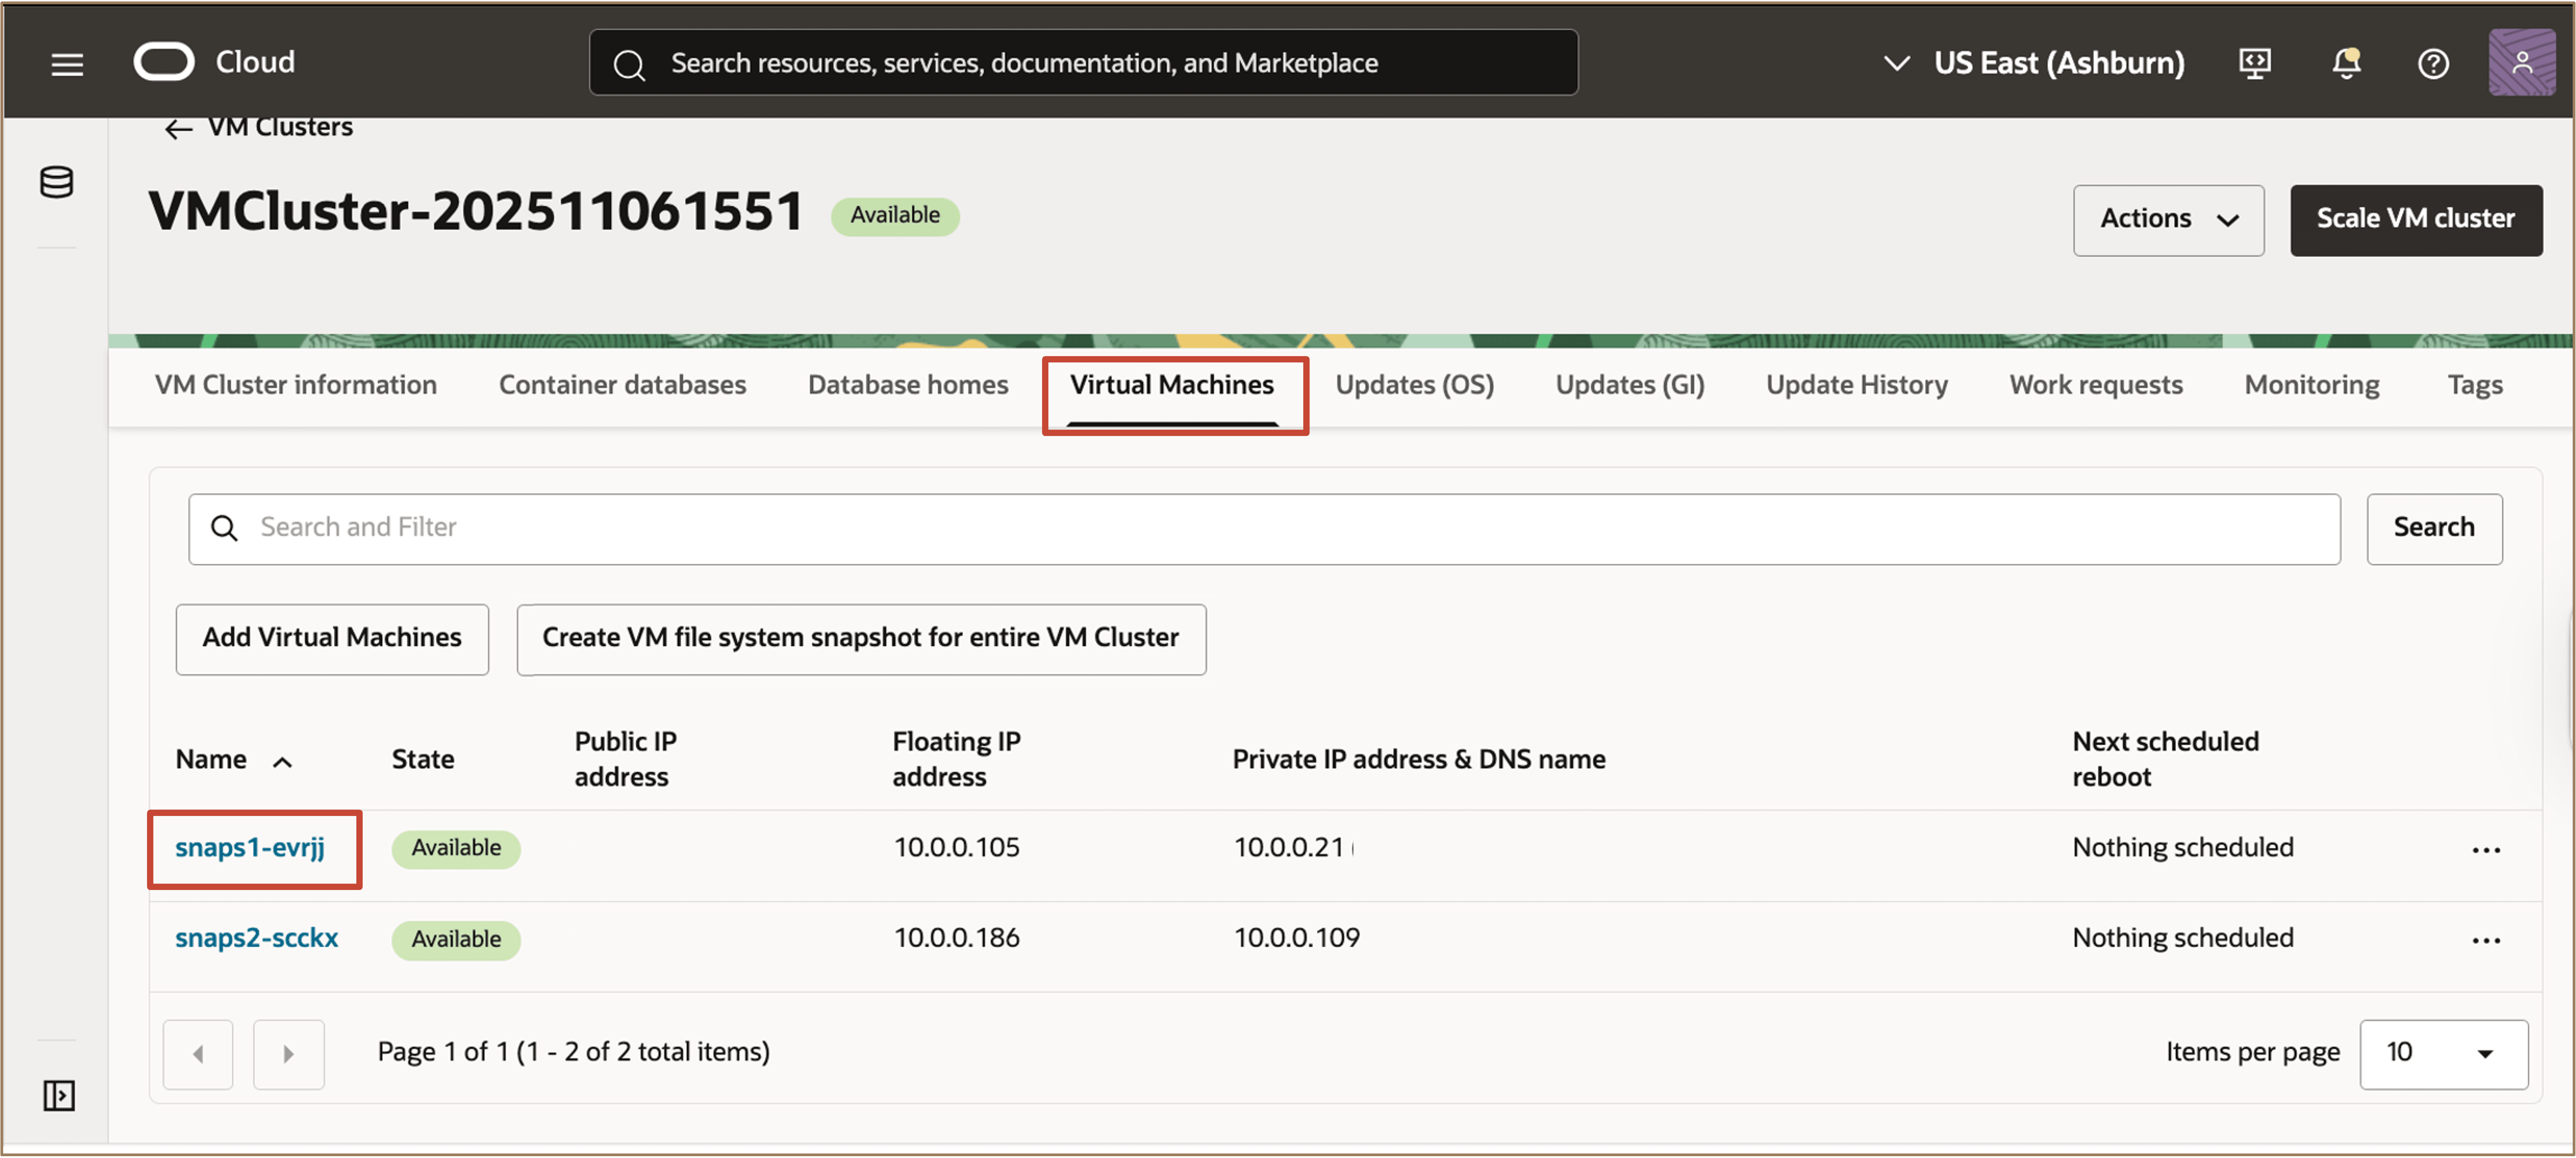2576x1158 pixels.
Task: Open the notifications bell
Action: pos(2345,62)
